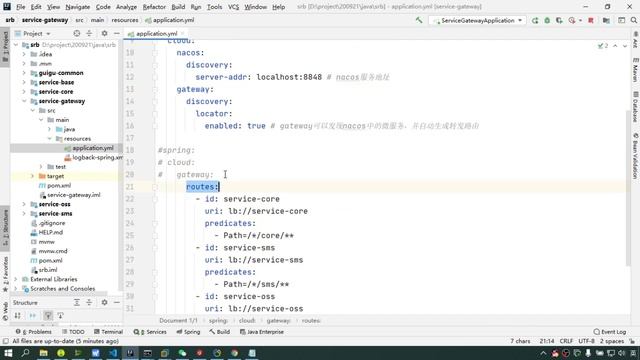Click Collapse All icon in Structure panel
The image size is (640, 360).
pos(89,302)
